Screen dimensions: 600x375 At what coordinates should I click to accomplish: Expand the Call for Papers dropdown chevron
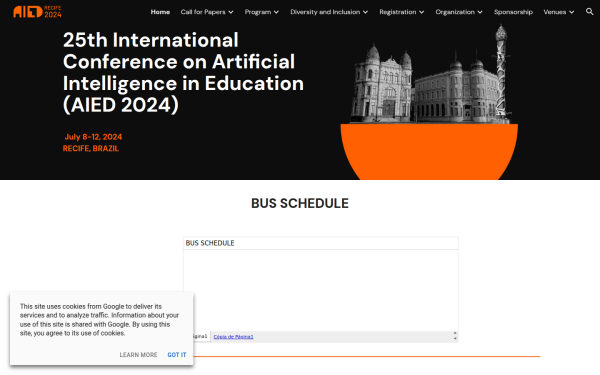(x=231, y=12)
